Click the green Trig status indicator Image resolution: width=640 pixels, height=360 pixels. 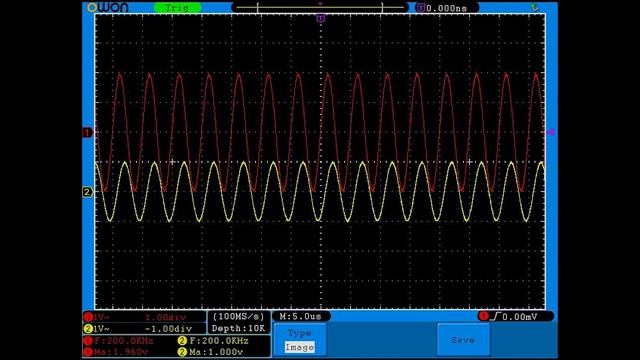177,8
